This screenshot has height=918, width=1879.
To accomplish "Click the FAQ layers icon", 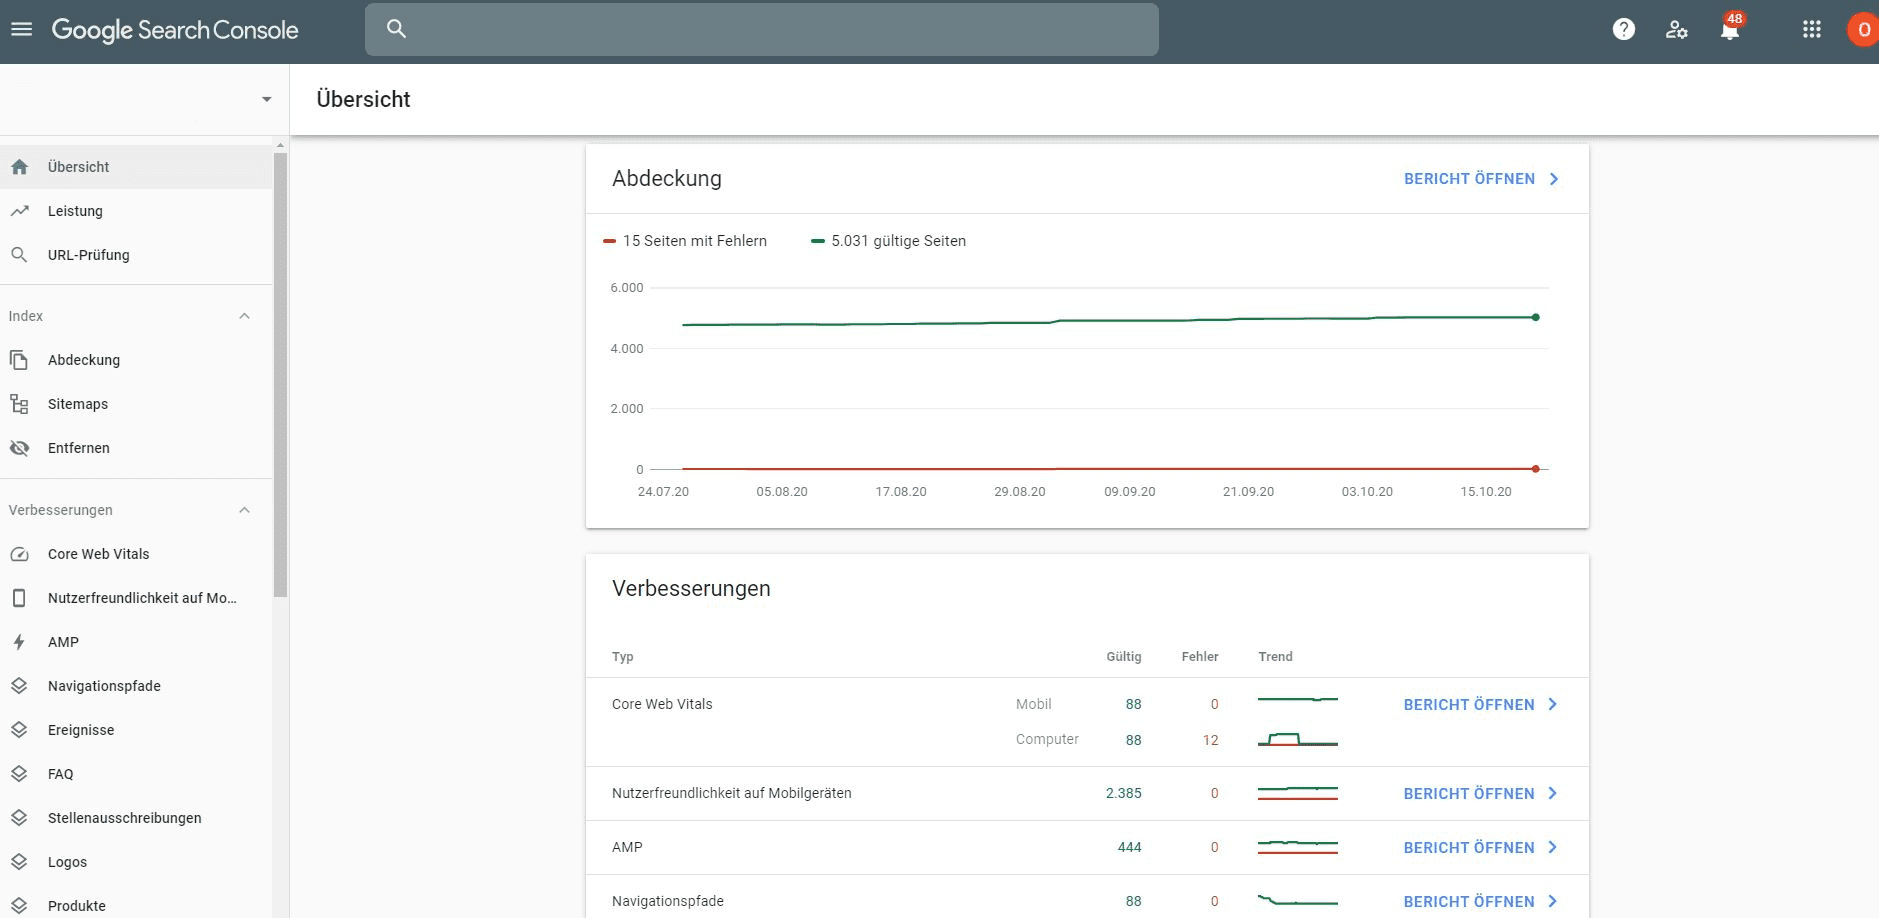I will (x=19, y=774).
